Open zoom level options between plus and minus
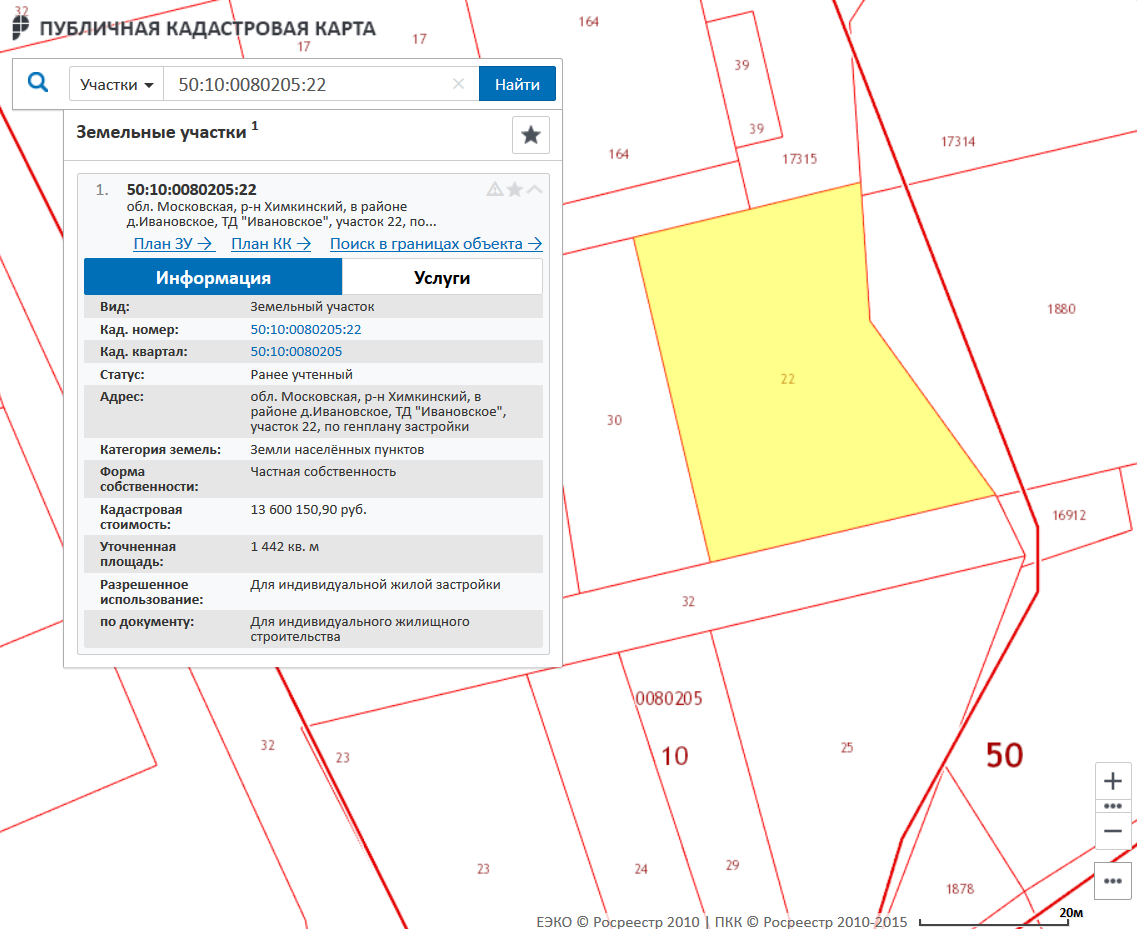Image resolution: width=1137 pixels, height=929 pixels. pos(1112,806)
